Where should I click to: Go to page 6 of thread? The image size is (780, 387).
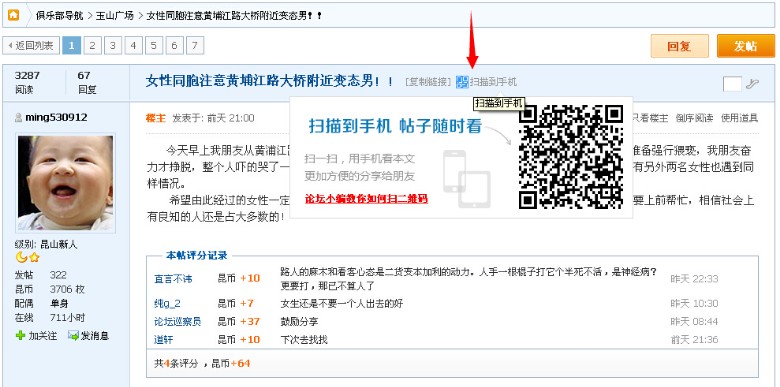174,46
